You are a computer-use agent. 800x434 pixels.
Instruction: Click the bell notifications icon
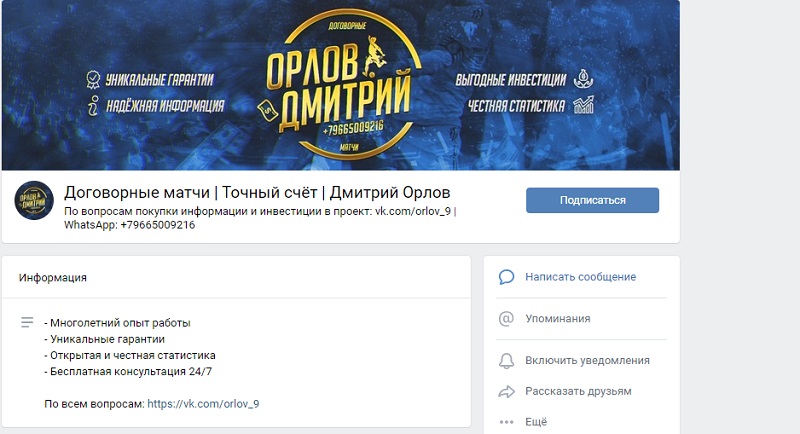point(506,361)
